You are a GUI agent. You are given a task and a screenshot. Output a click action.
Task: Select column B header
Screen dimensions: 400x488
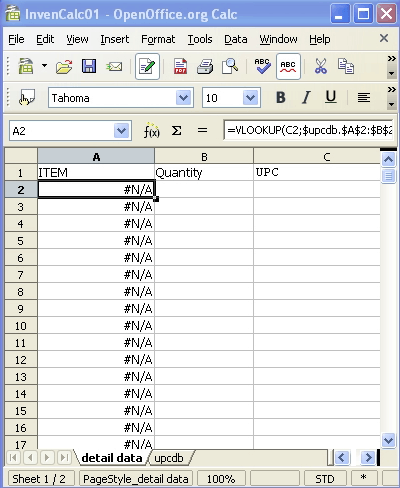[x=204, y=156]
